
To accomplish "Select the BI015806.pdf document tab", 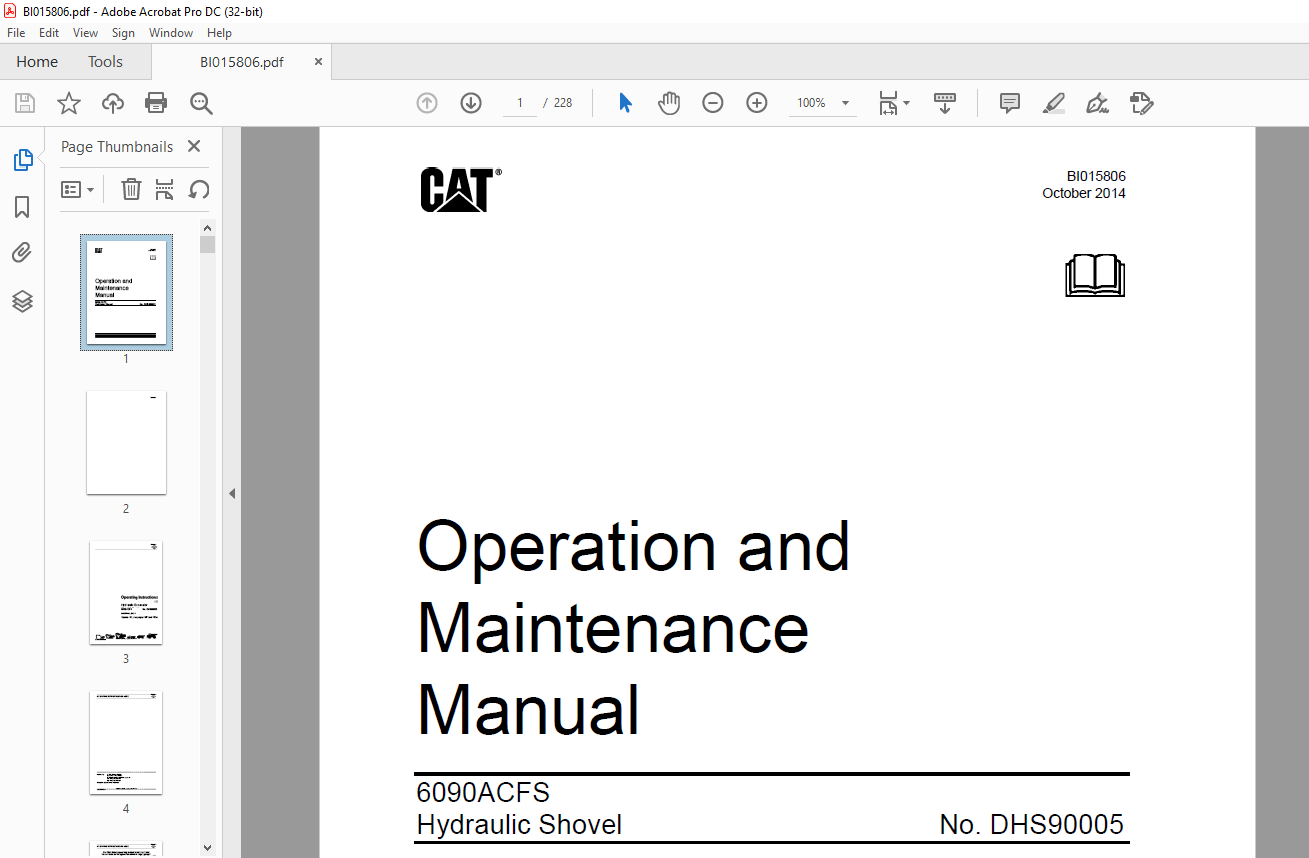I will [241, 62].
